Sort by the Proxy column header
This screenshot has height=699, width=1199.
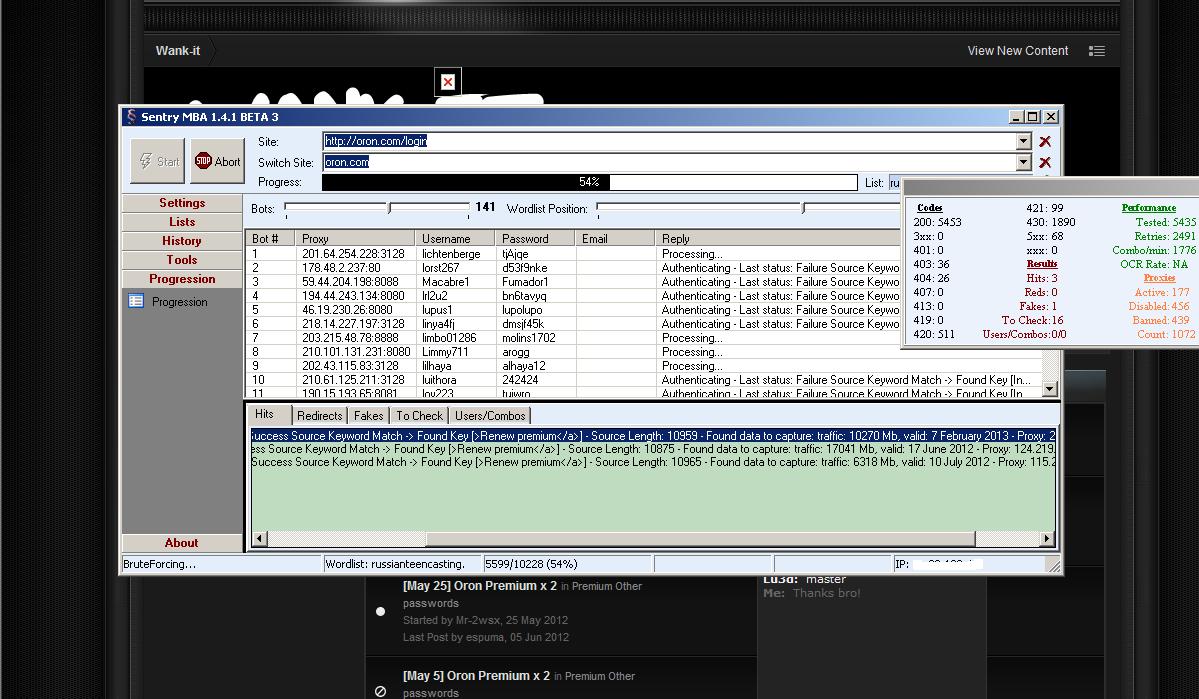356,239
